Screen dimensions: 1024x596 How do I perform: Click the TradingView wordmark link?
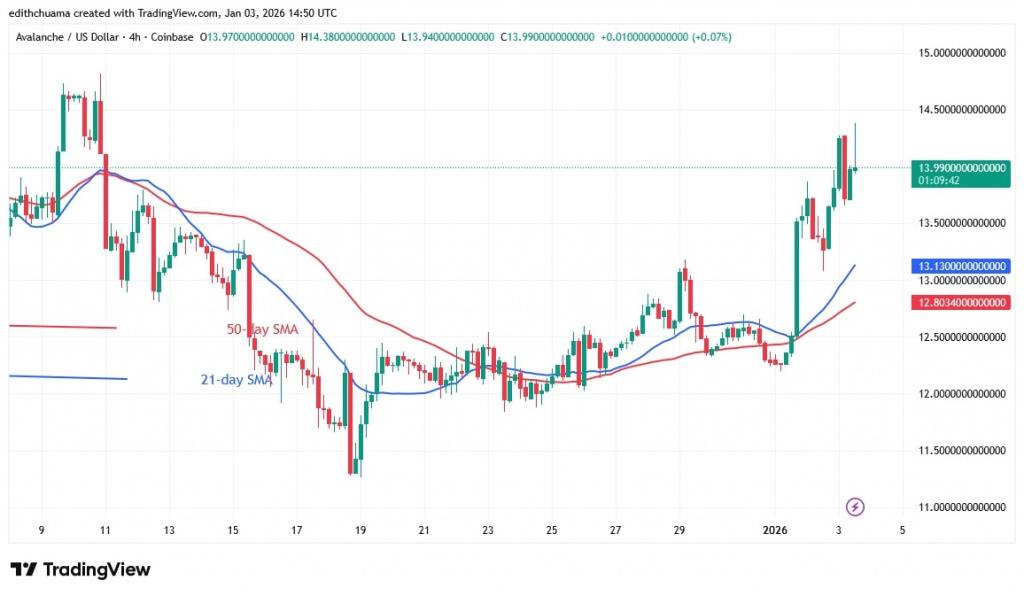(x=95, y=569)
